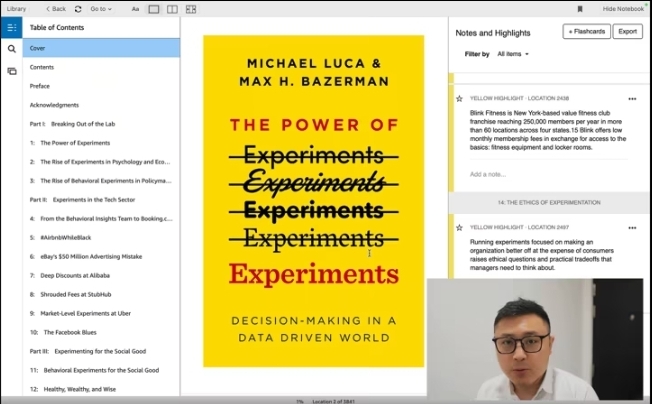Click the Running experiments highlight text

542,255
